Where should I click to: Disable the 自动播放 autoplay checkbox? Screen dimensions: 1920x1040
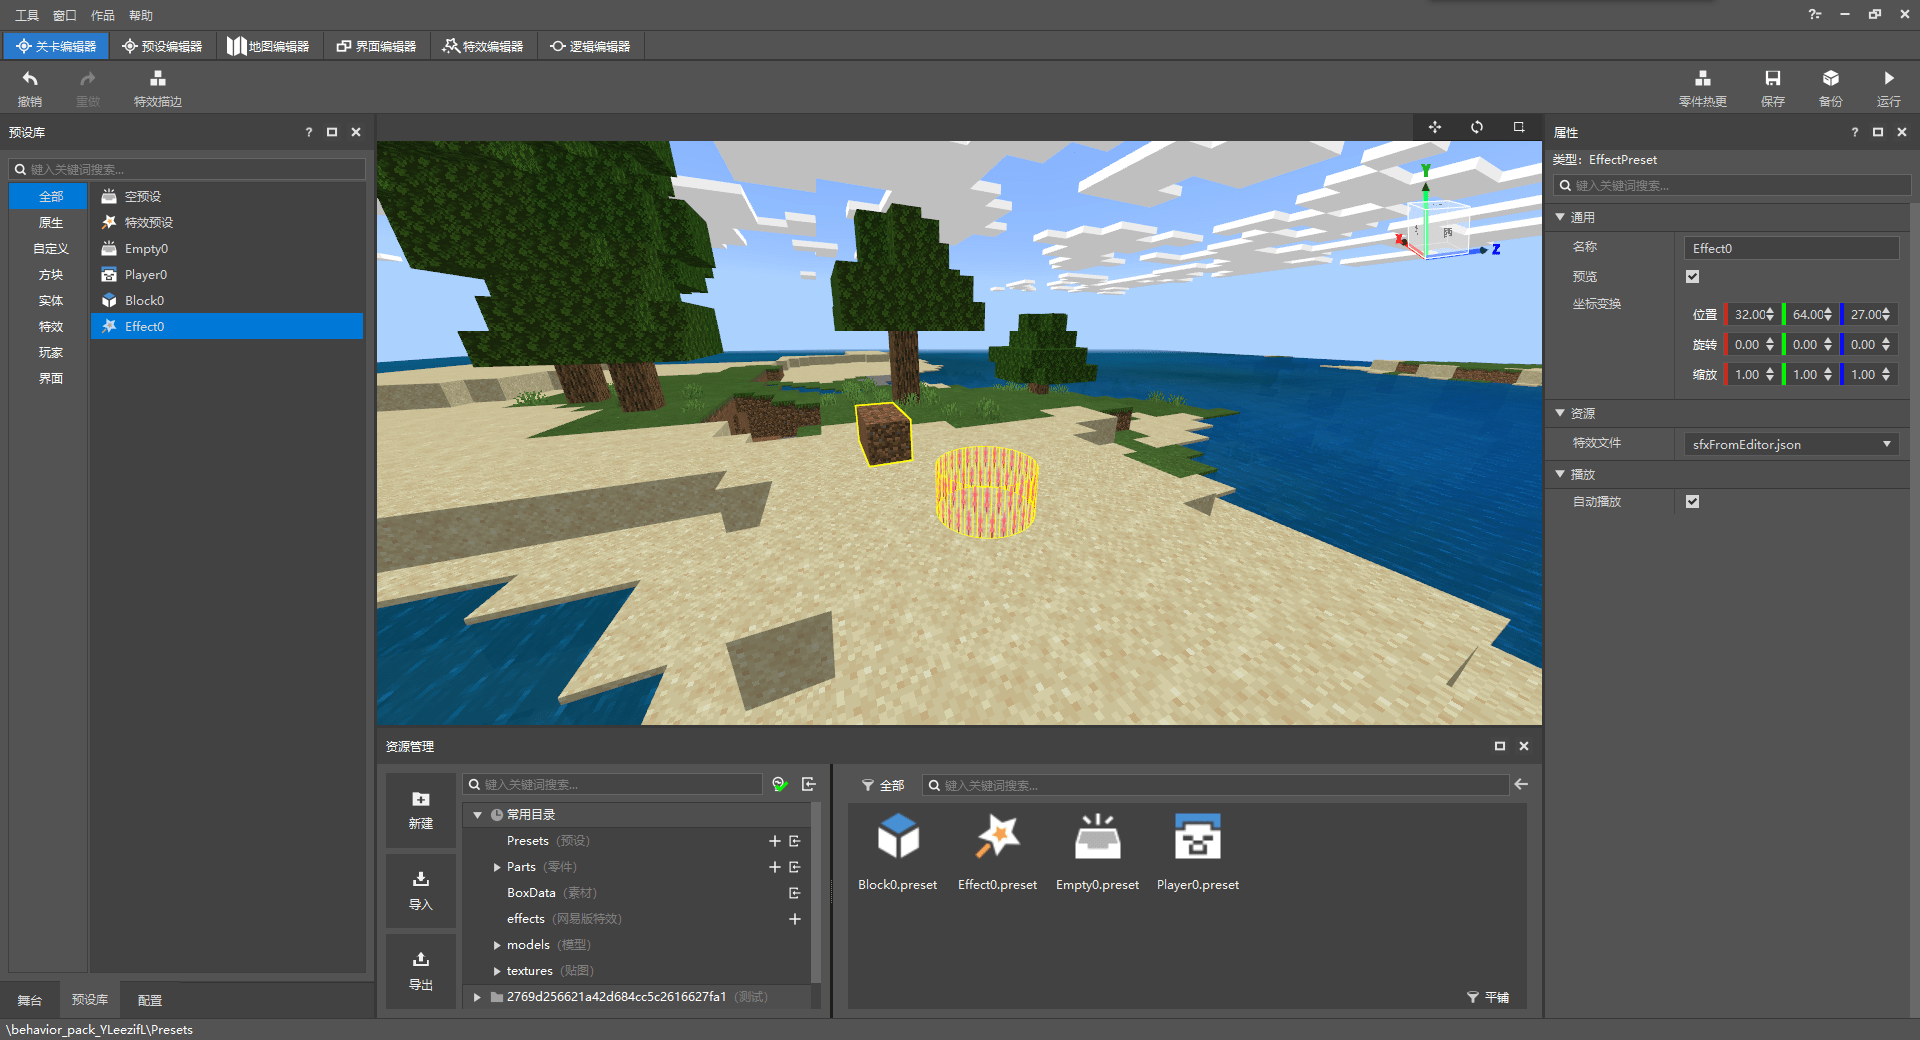click(1692, 502)
